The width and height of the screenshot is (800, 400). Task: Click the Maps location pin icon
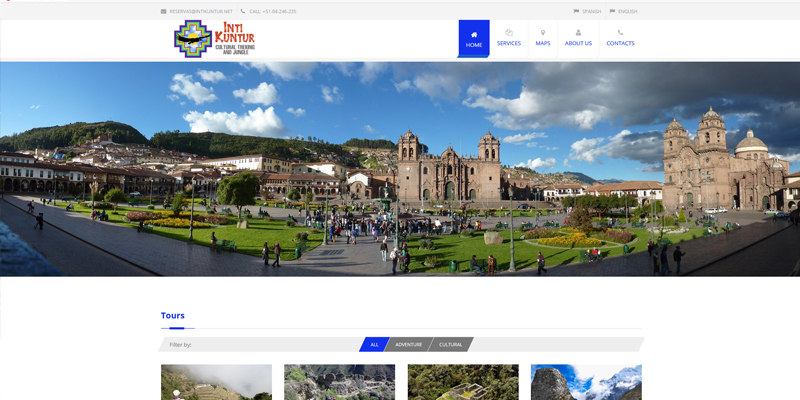pyautogui.click(x=543, y=33)
